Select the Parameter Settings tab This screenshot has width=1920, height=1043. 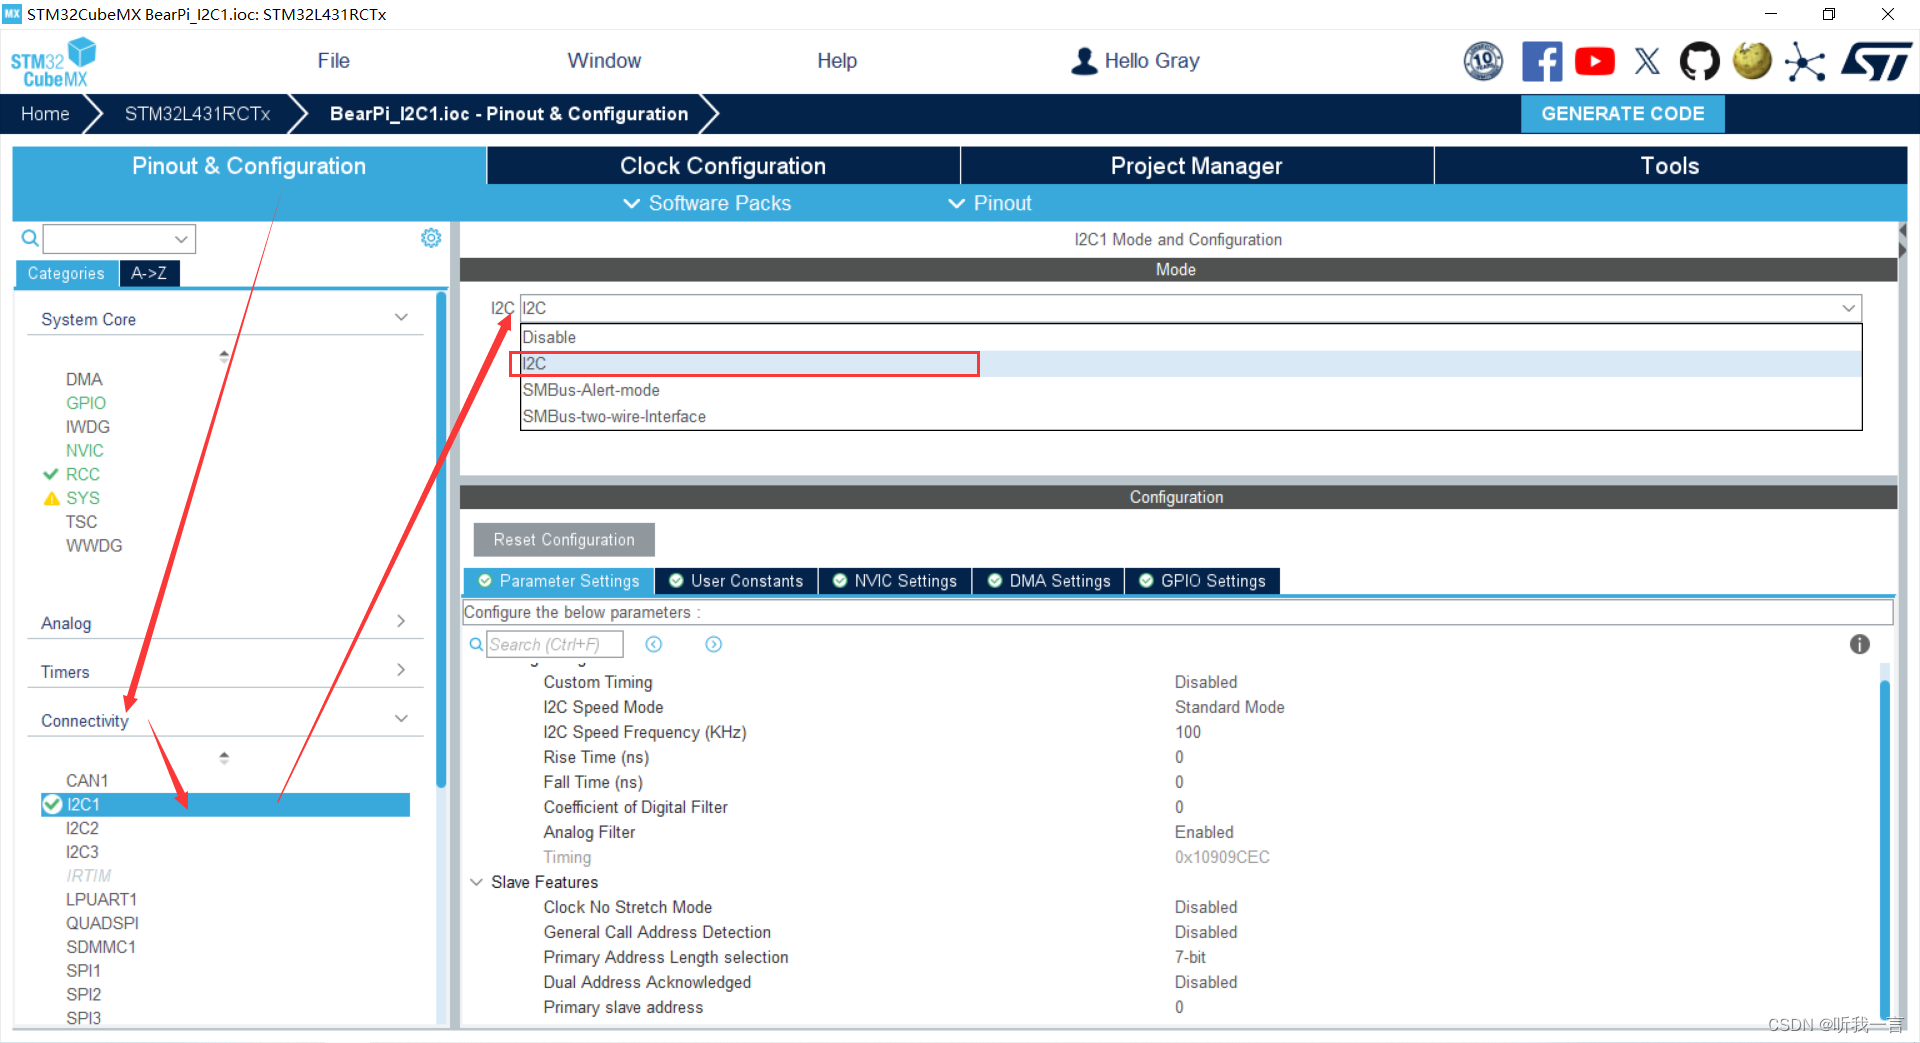(x=559, y=581)
